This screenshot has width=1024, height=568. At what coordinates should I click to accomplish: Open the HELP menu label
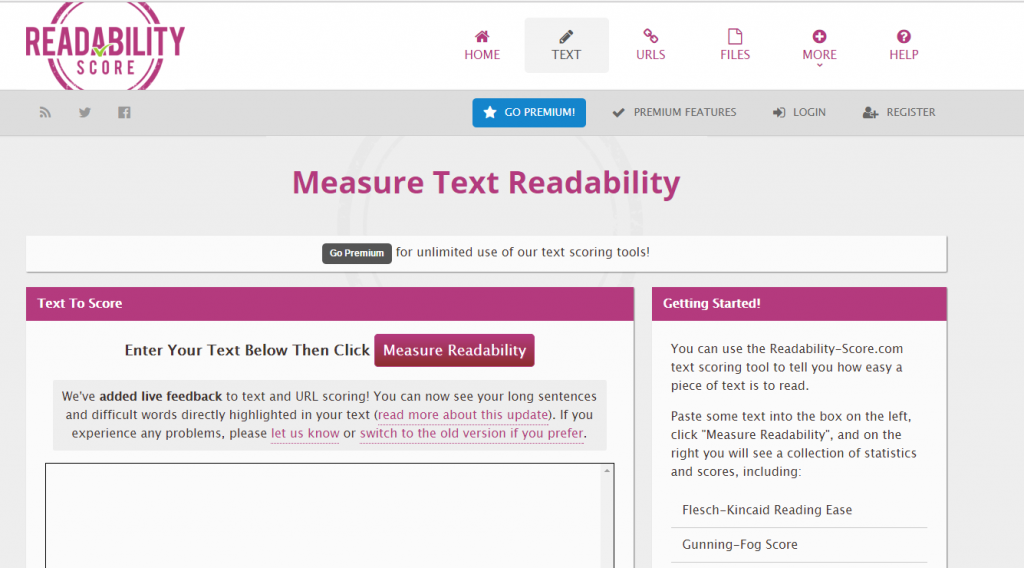point(903,55)
